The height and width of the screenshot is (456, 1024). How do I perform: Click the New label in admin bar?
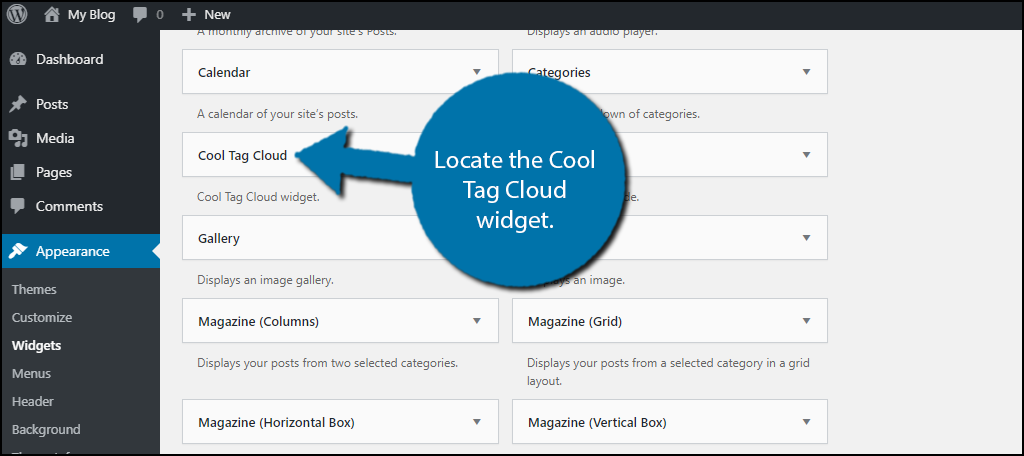217,14
